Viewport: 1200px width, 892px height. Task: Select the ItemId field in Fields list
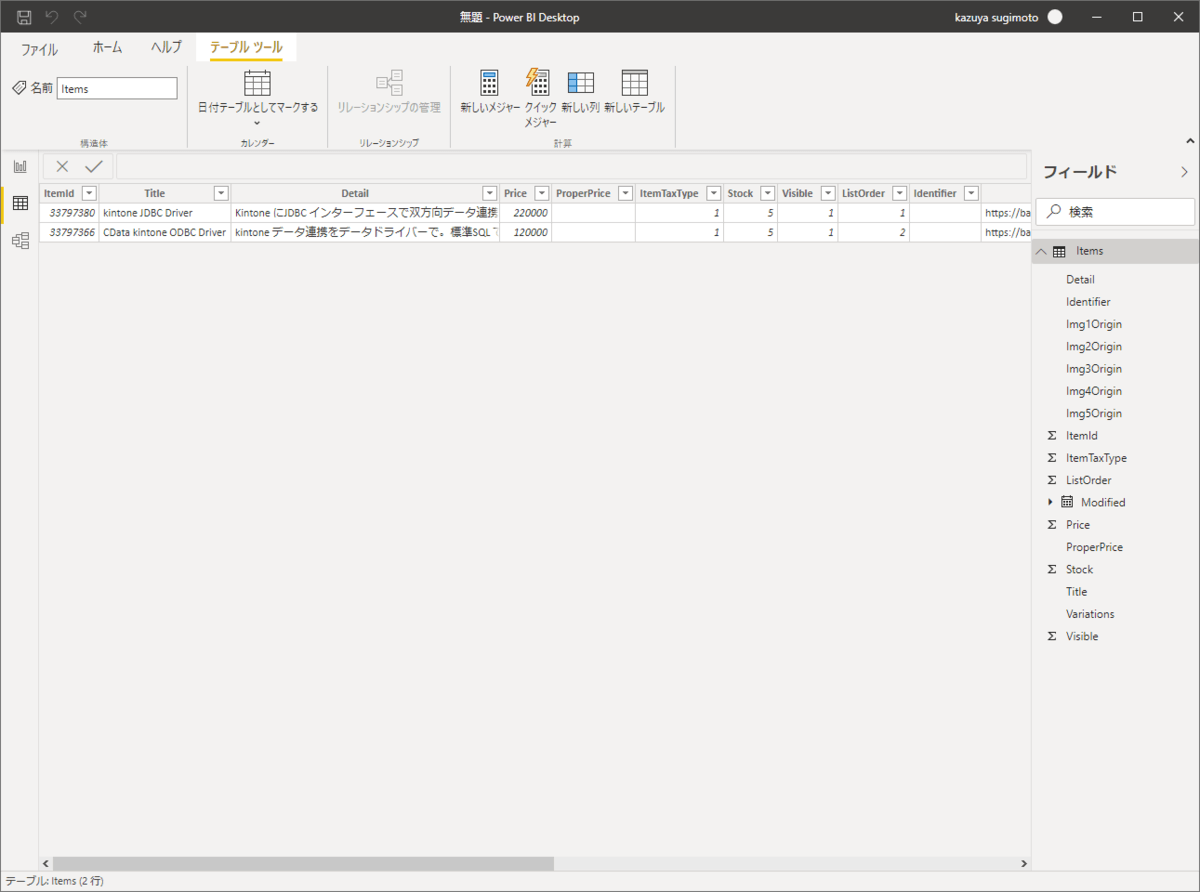[x=1082, y=436]
